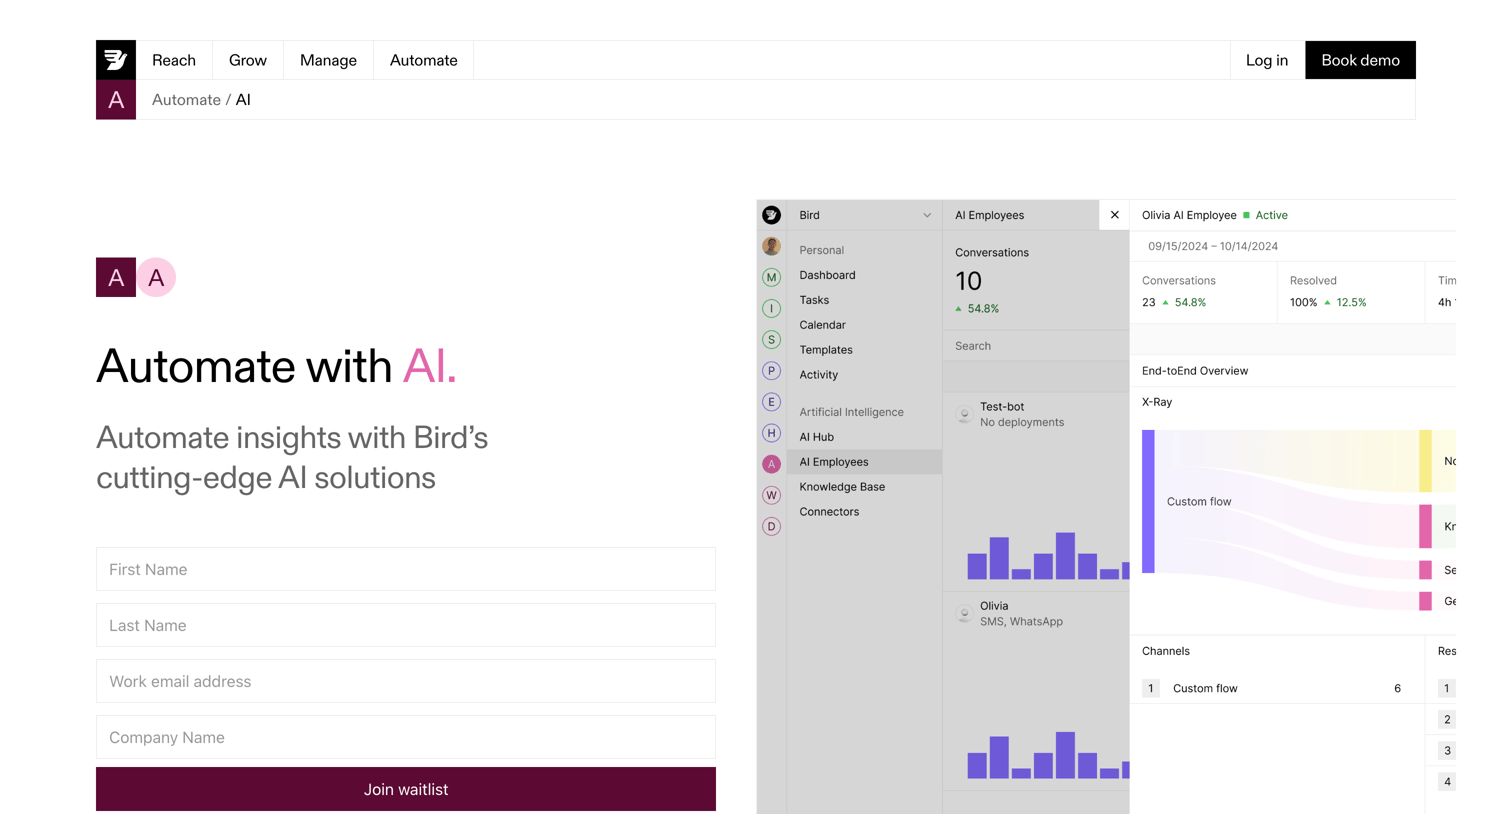Viewport: 1512px width, 814px height.
Task: Click the dark A badge beside the Automate breadcrumb
Action: (116, 100)
